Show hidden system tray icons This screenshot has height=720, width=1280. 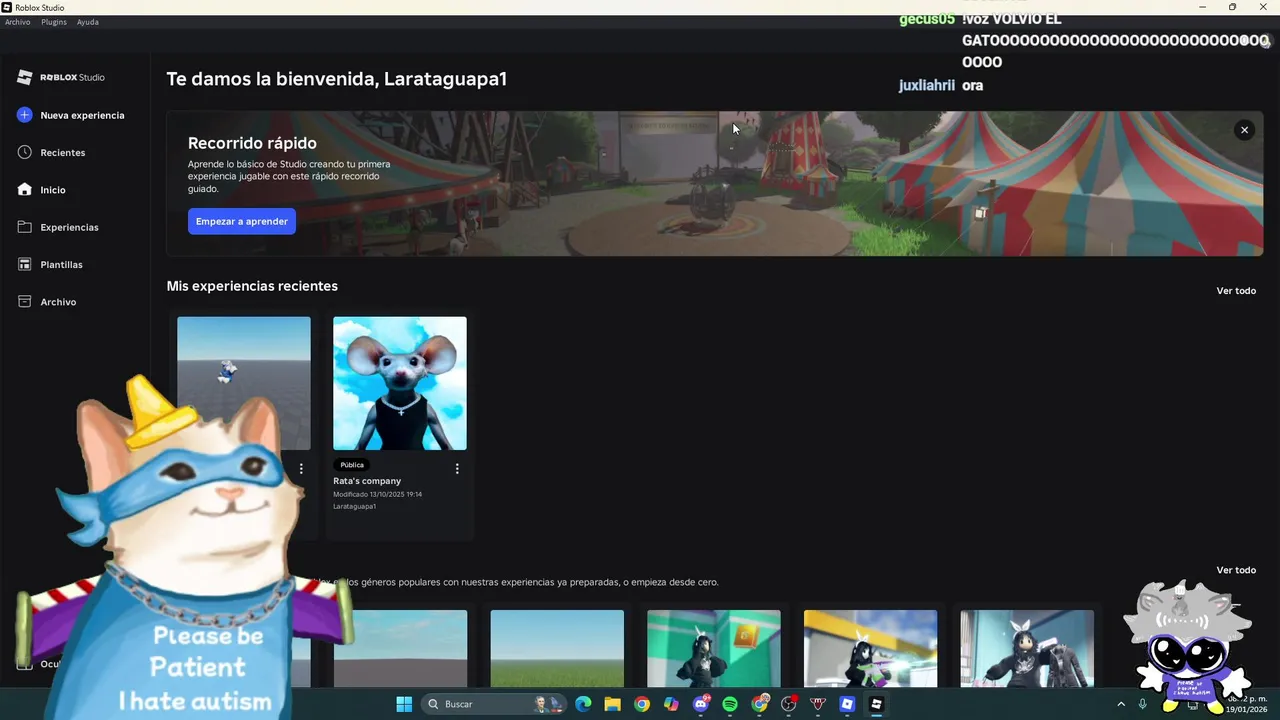(x=1121, y=704)
